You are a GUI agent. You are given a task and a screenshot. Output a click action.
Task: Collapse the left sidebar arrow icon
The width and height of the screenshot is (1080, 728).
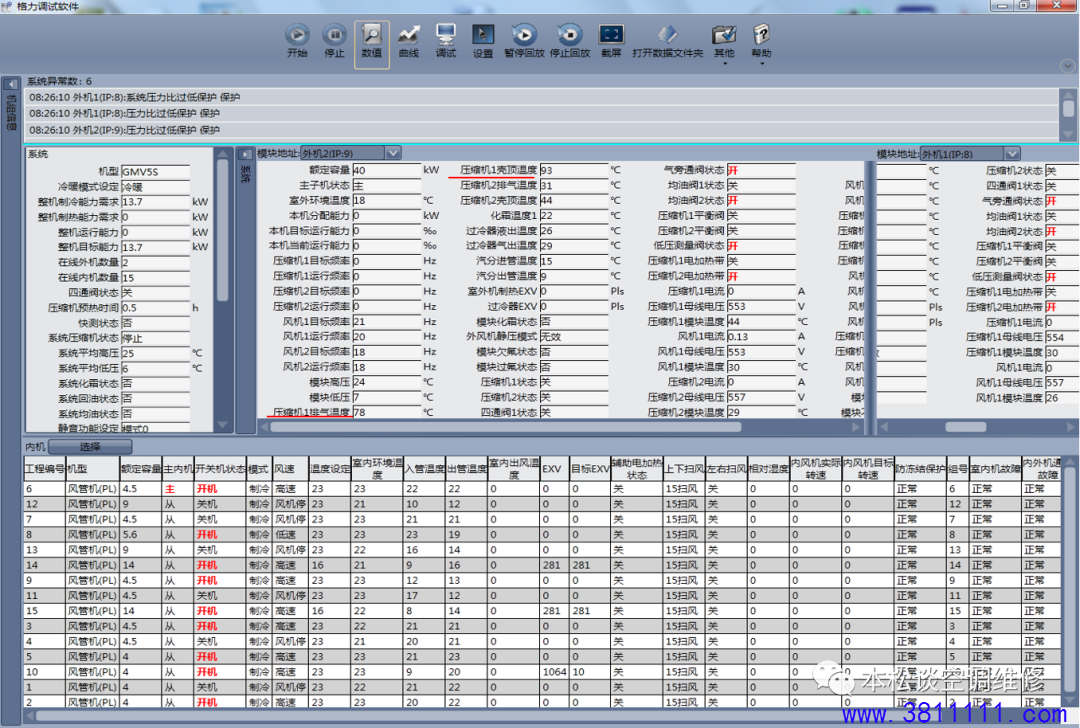(x=11, y=84)
